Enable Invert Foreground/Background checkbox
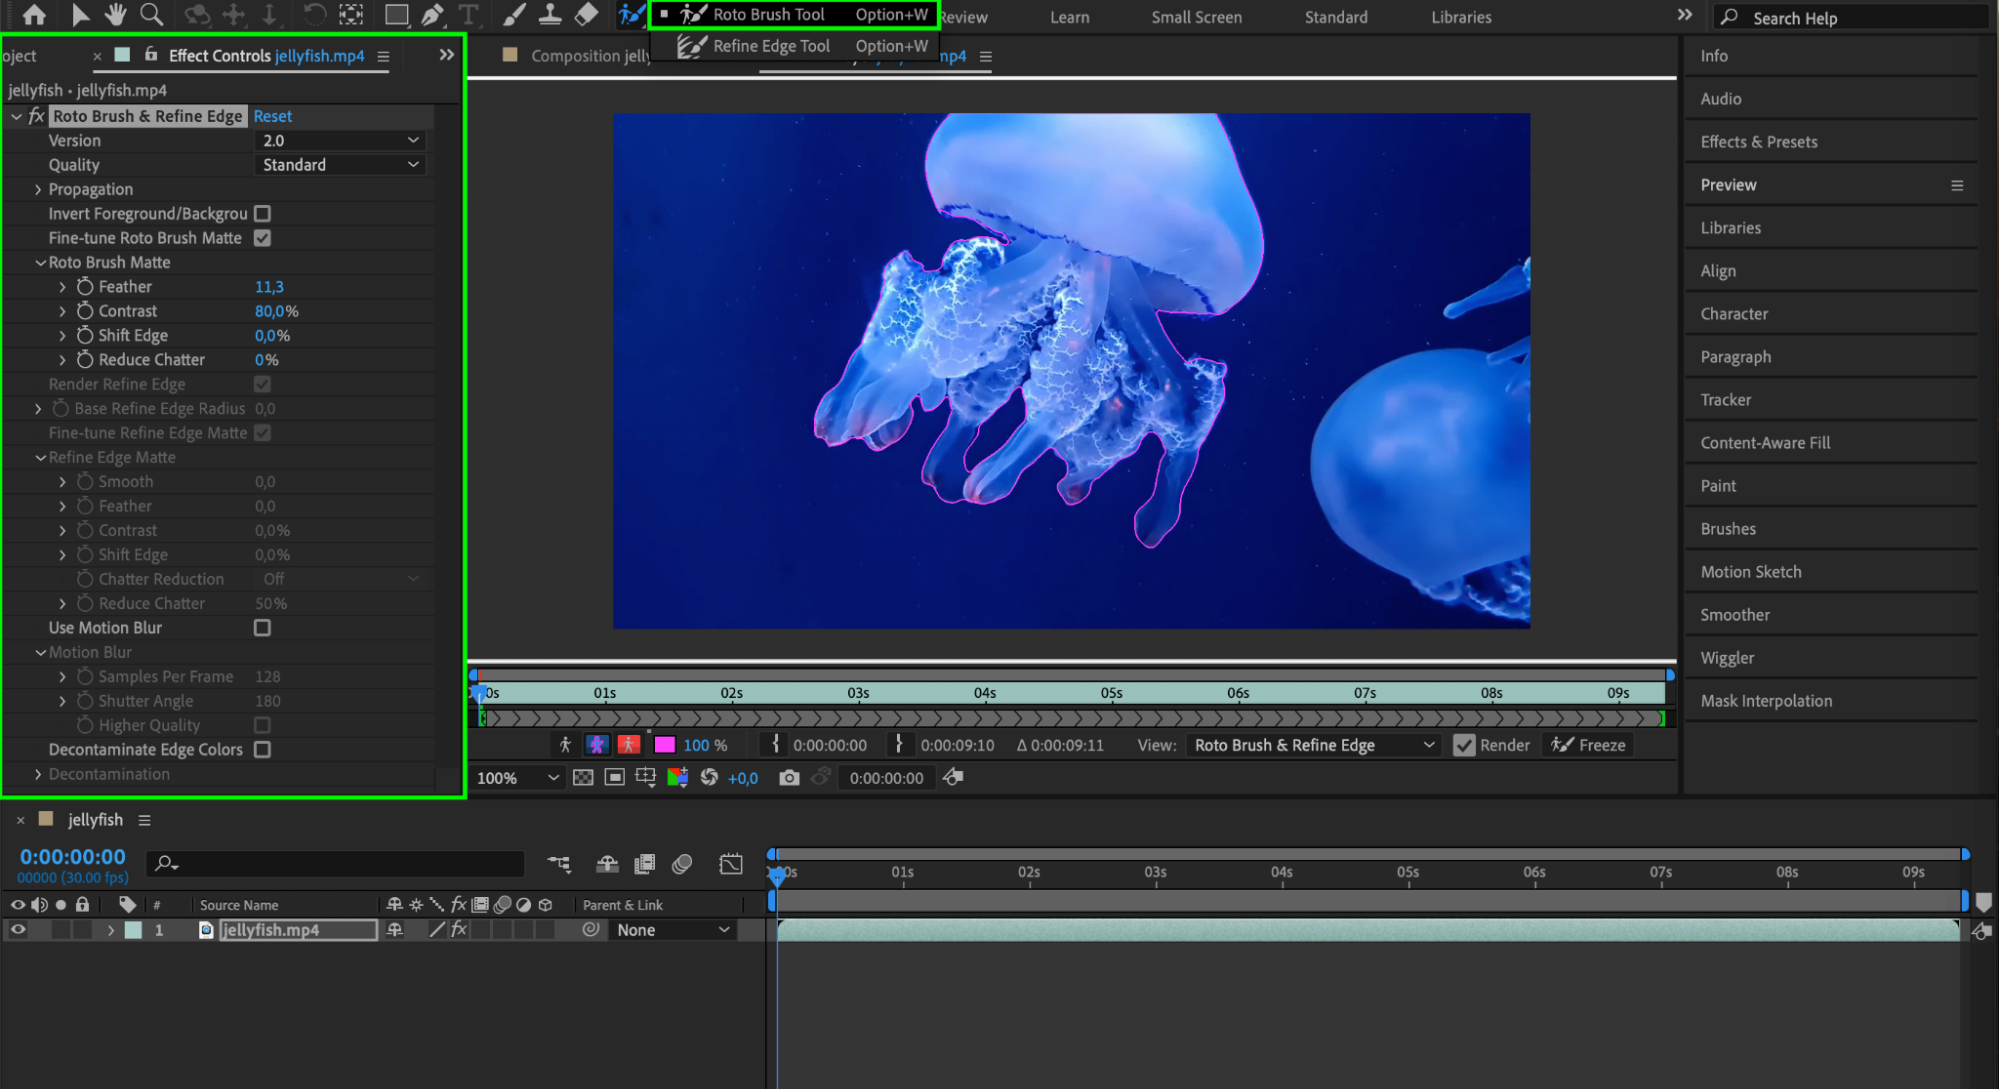1999x1090 pixels. pos(262,213)
